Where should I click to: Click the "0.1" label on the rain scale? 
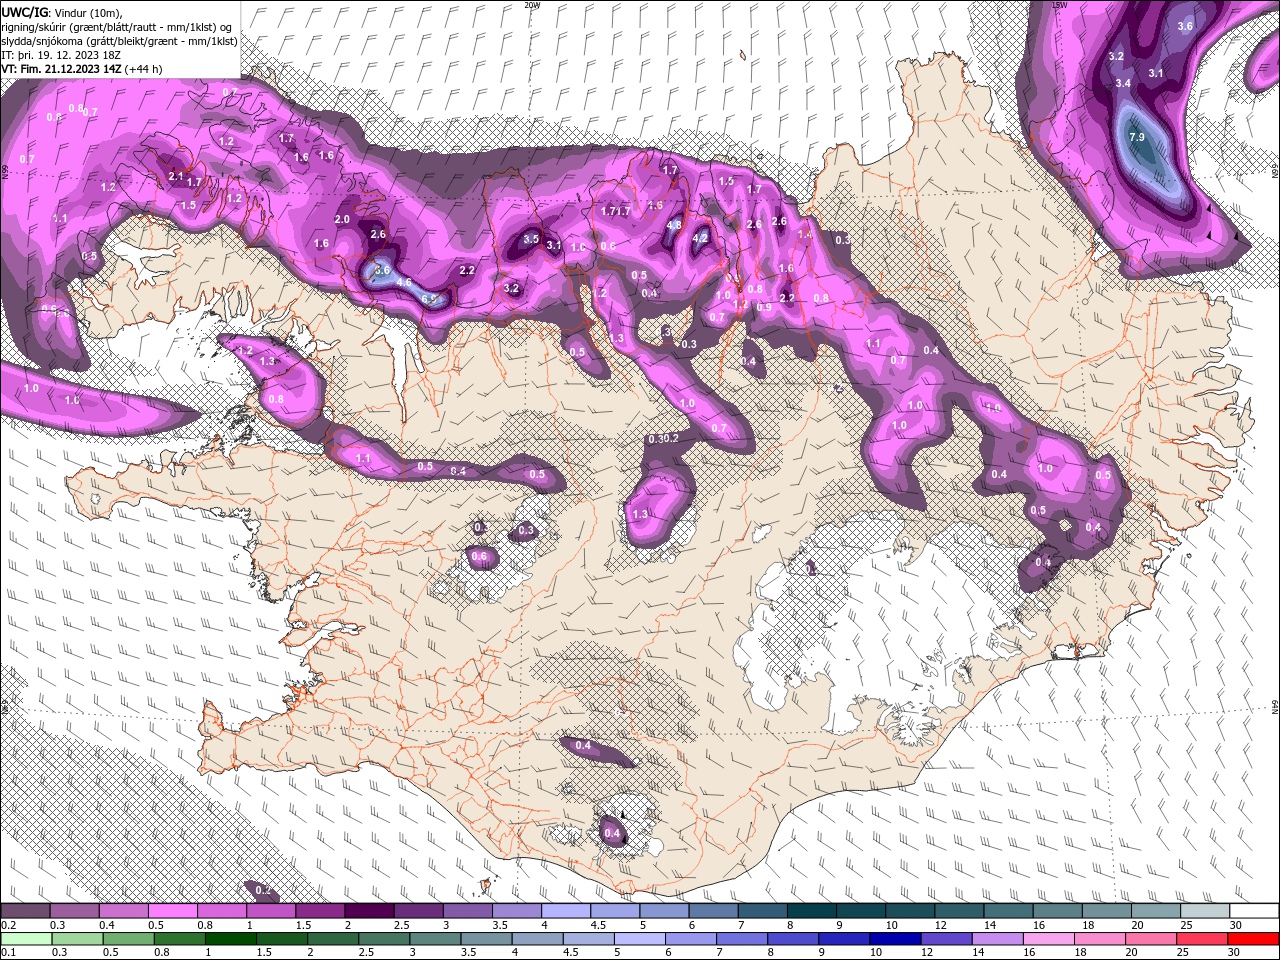coord(7,953)
